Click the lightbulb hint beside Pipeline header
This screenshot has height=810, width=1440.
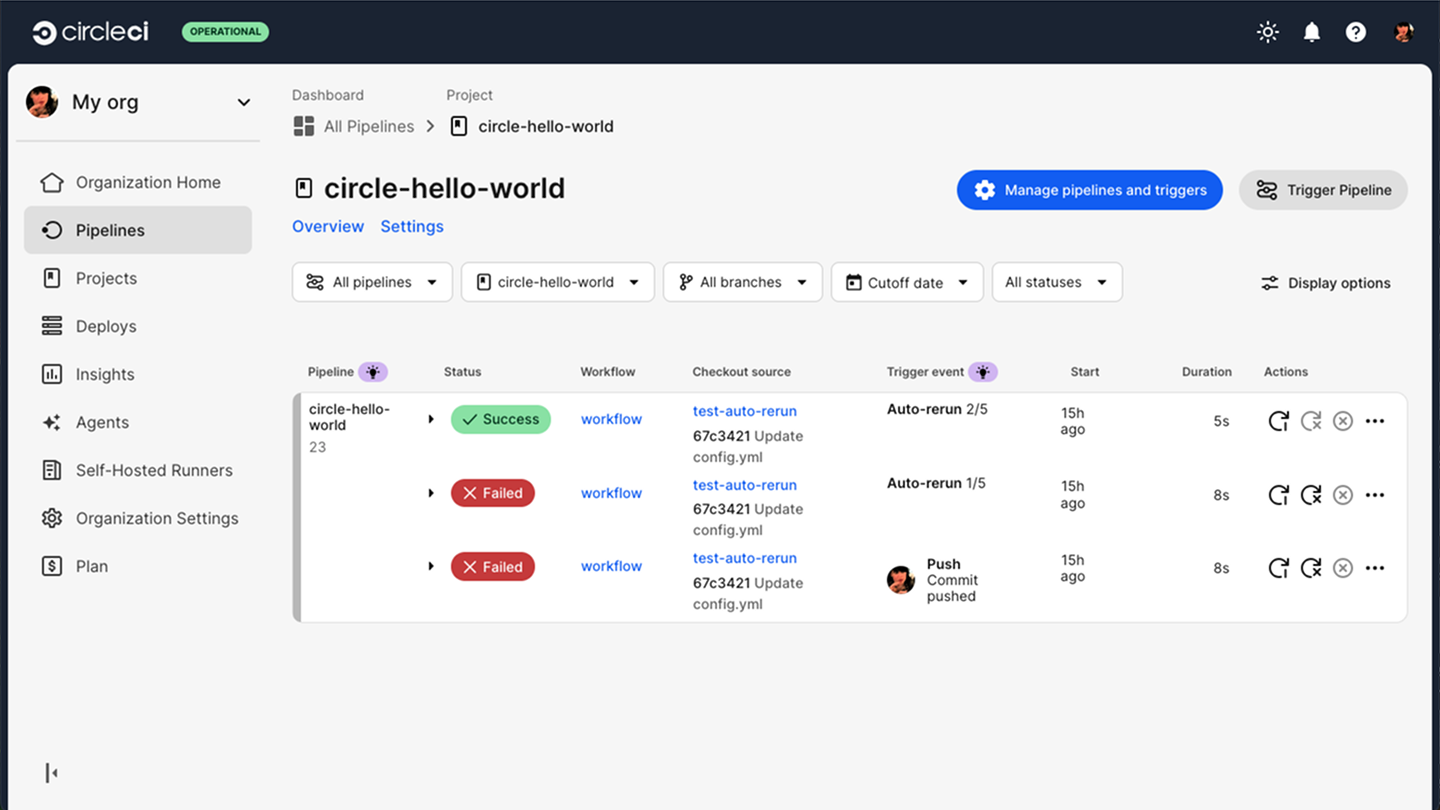click(x=373, y=372)
